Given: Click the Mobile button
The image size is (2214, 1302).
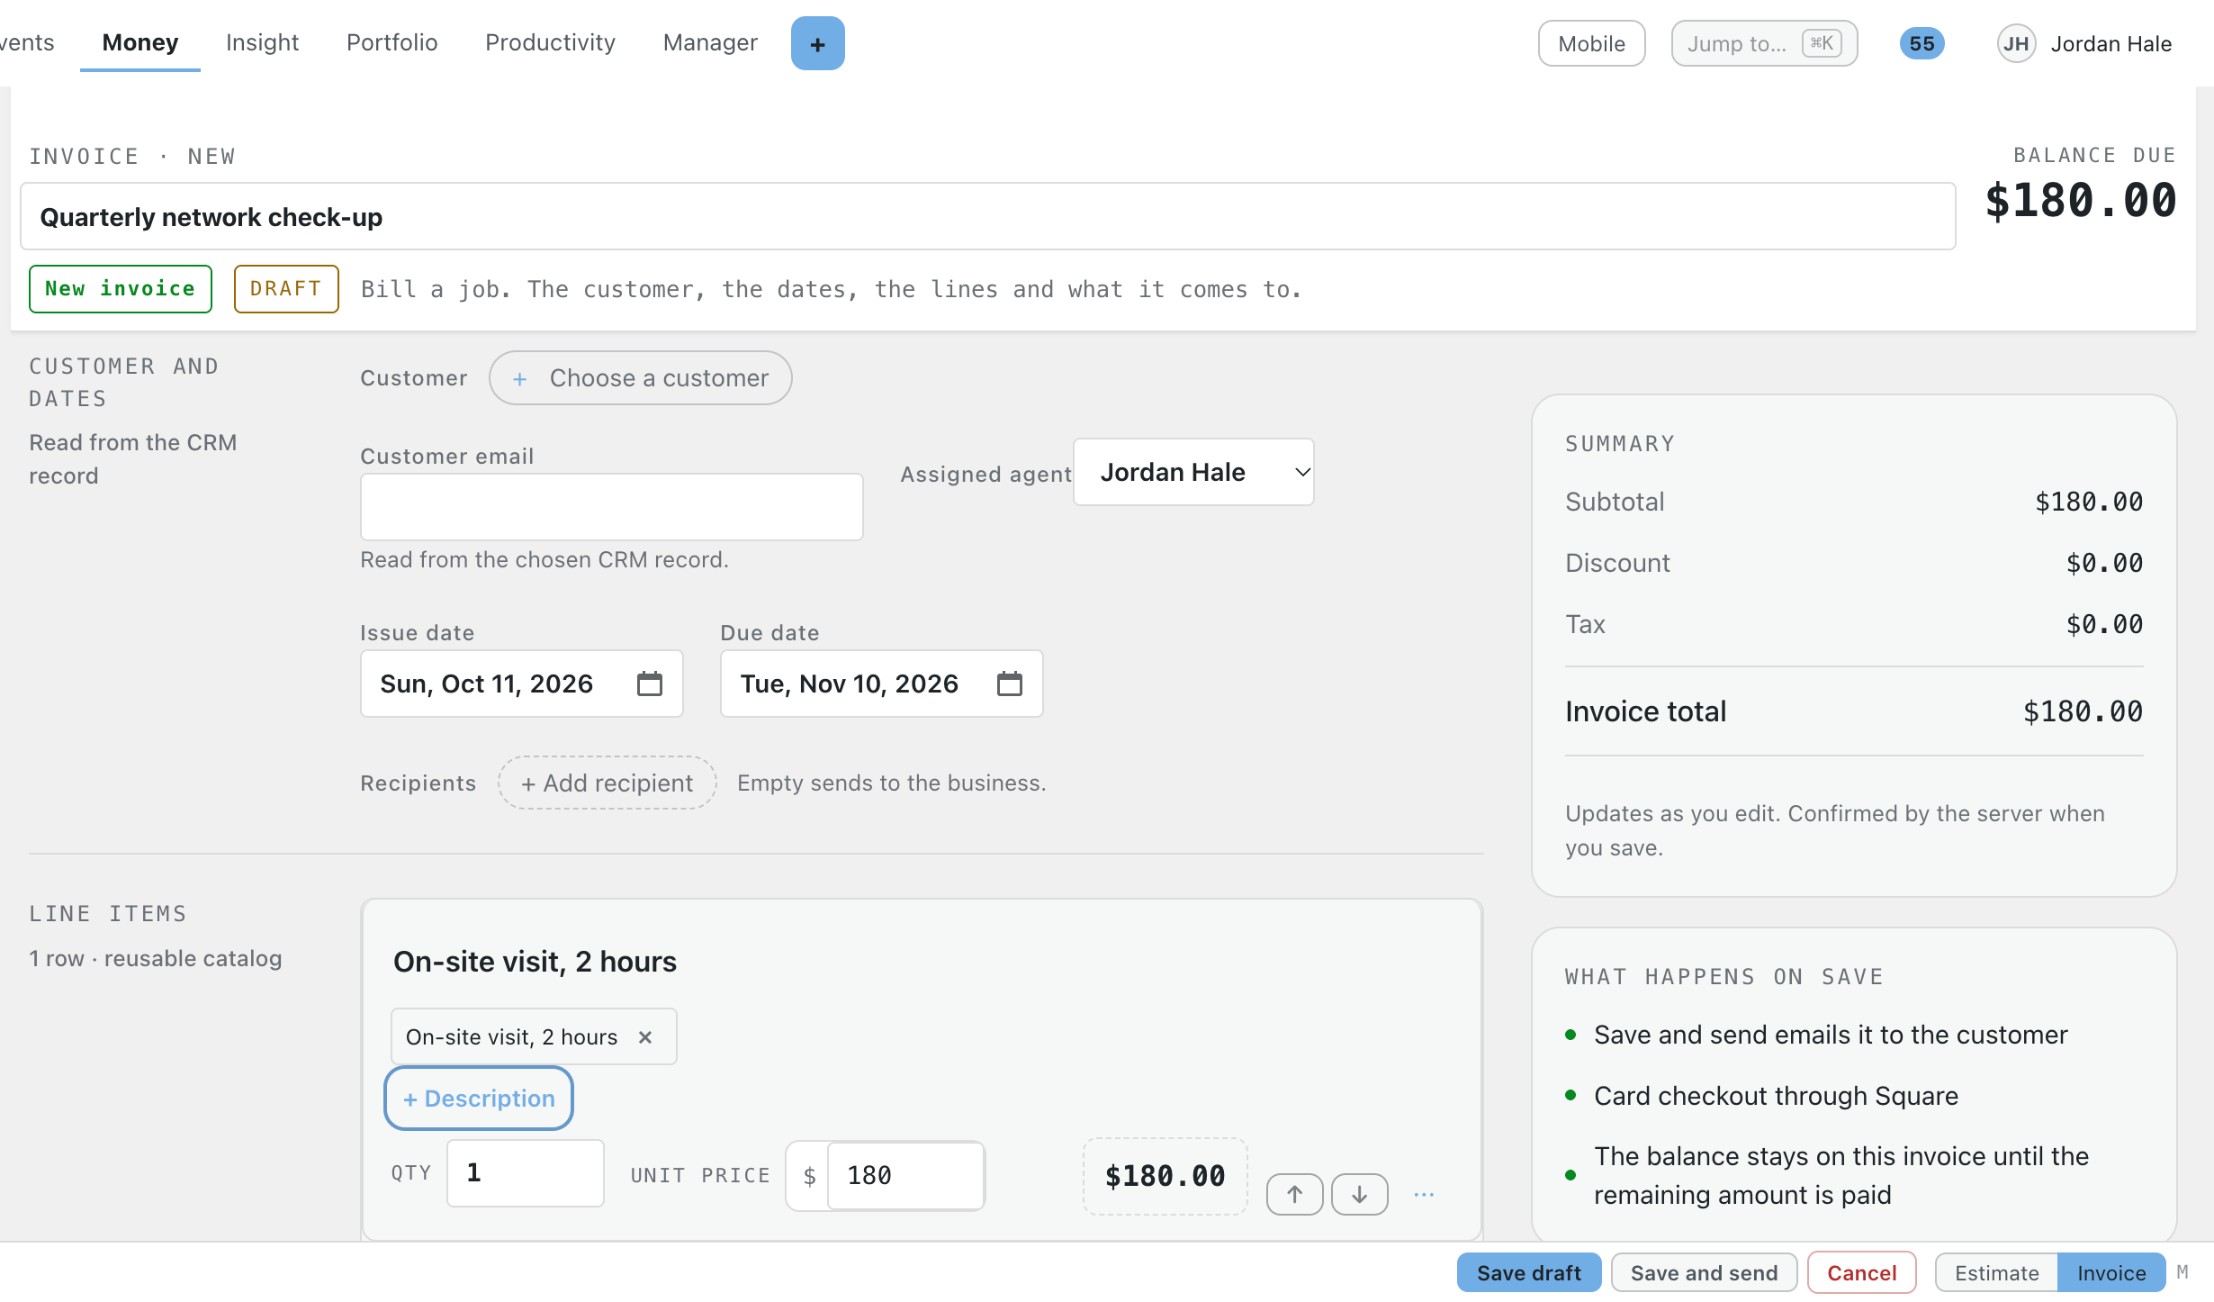Looking at the screenshot, I should pos(1591,44).
